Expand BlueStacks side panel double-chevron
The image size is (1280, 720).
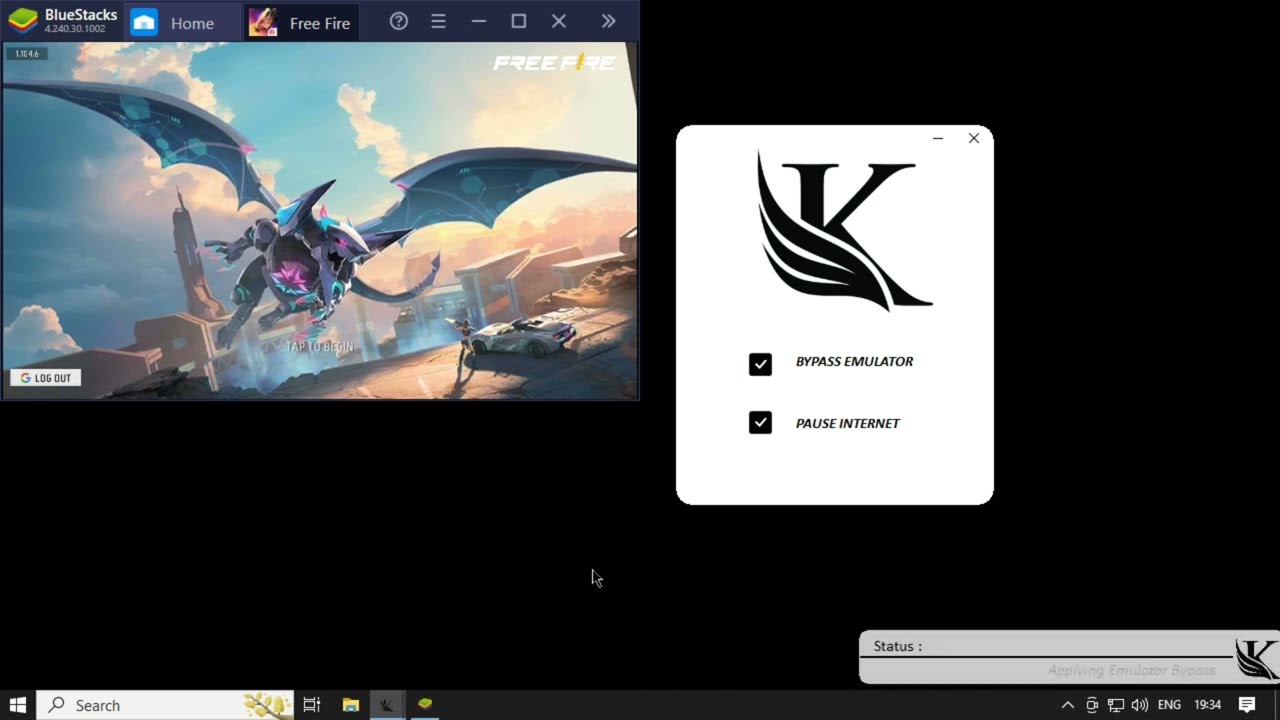(608, 21)
